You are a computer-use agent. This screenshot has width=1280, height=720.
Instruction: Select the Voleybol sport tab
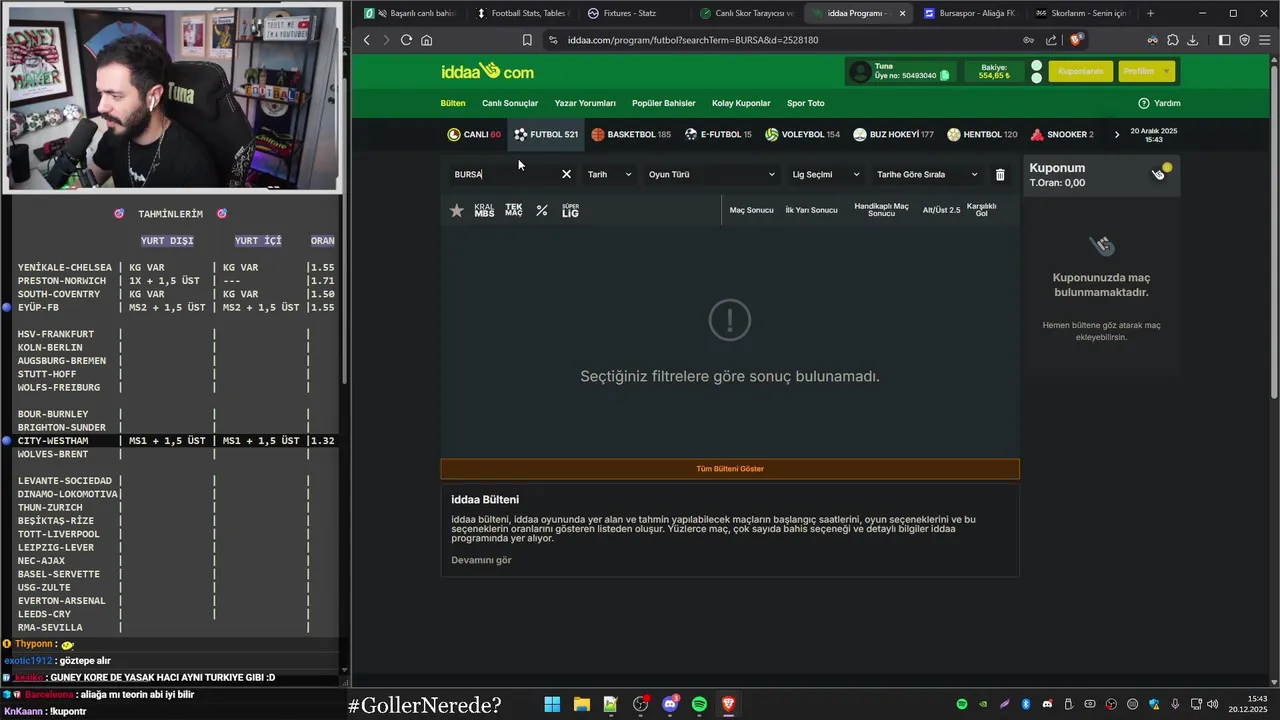click(x=802, y=134)
